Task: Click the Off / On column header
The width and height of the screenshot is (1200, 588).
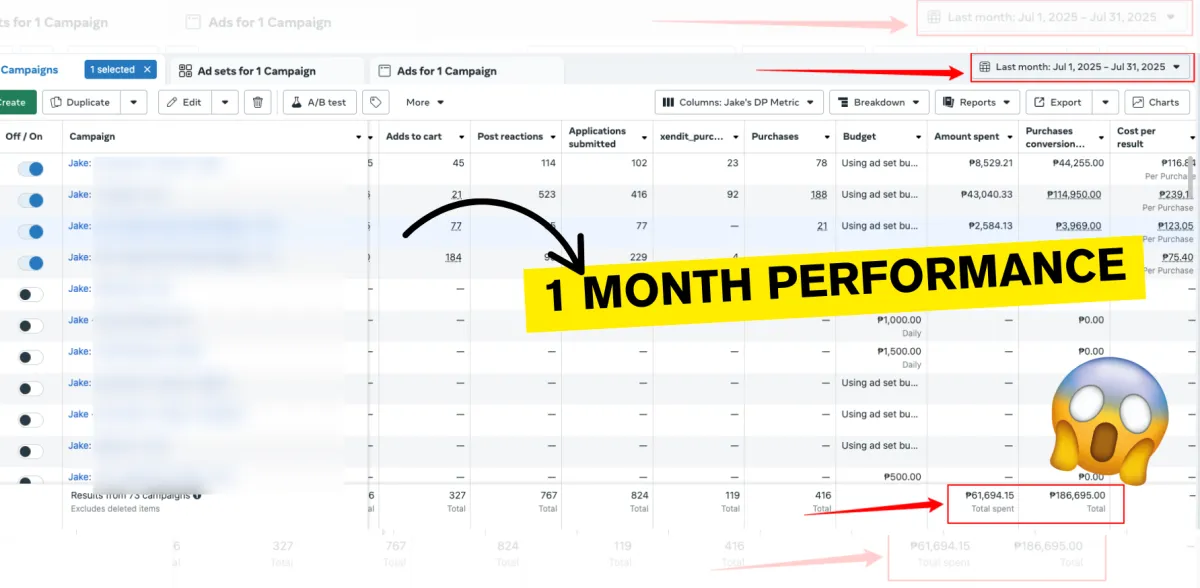Action: [24, 137]
